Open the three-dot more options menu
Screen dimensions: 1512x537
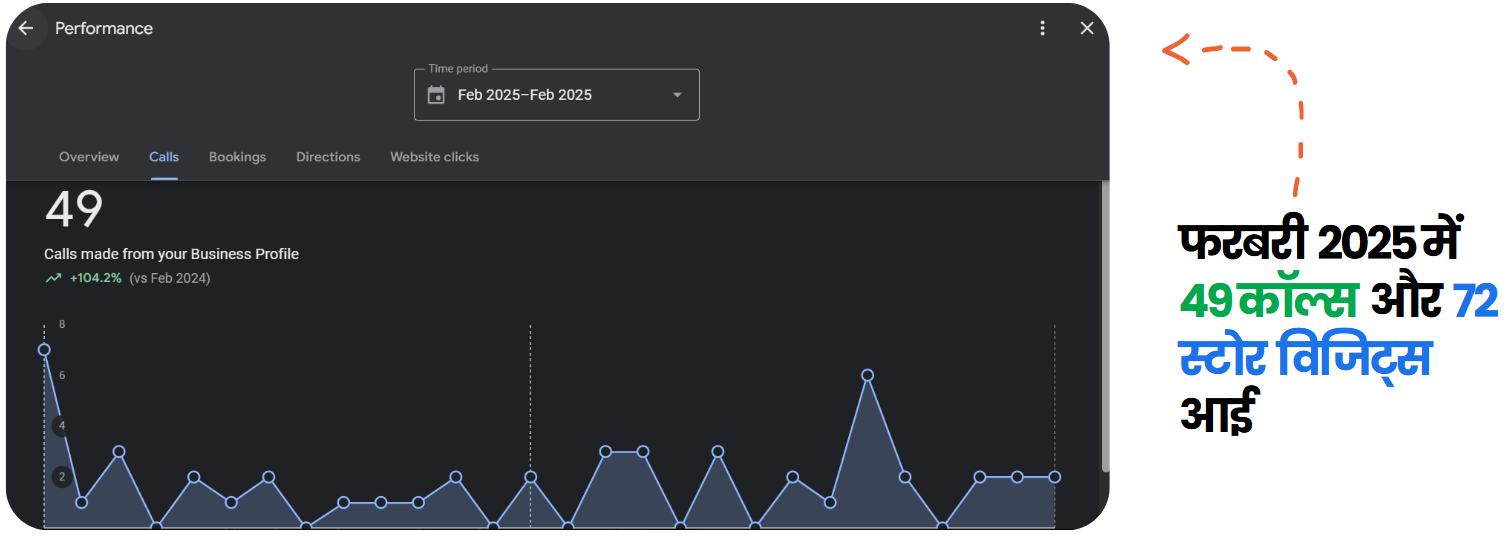click(x=1043, y=28)
